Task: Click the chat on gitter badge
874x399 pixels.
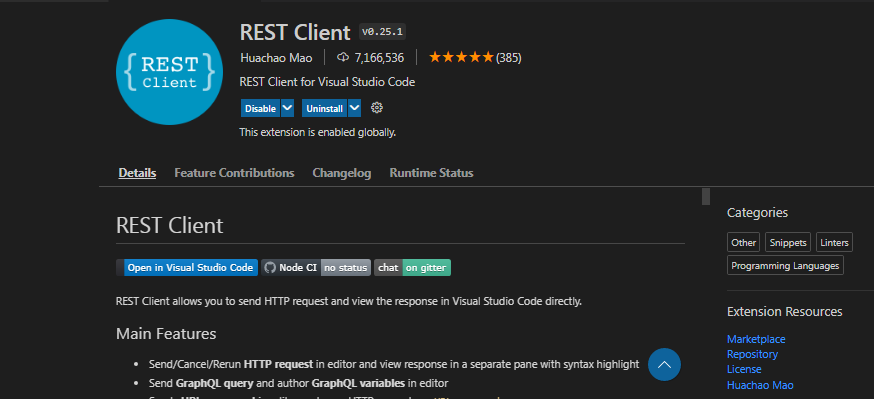Action: click(412, 267)
